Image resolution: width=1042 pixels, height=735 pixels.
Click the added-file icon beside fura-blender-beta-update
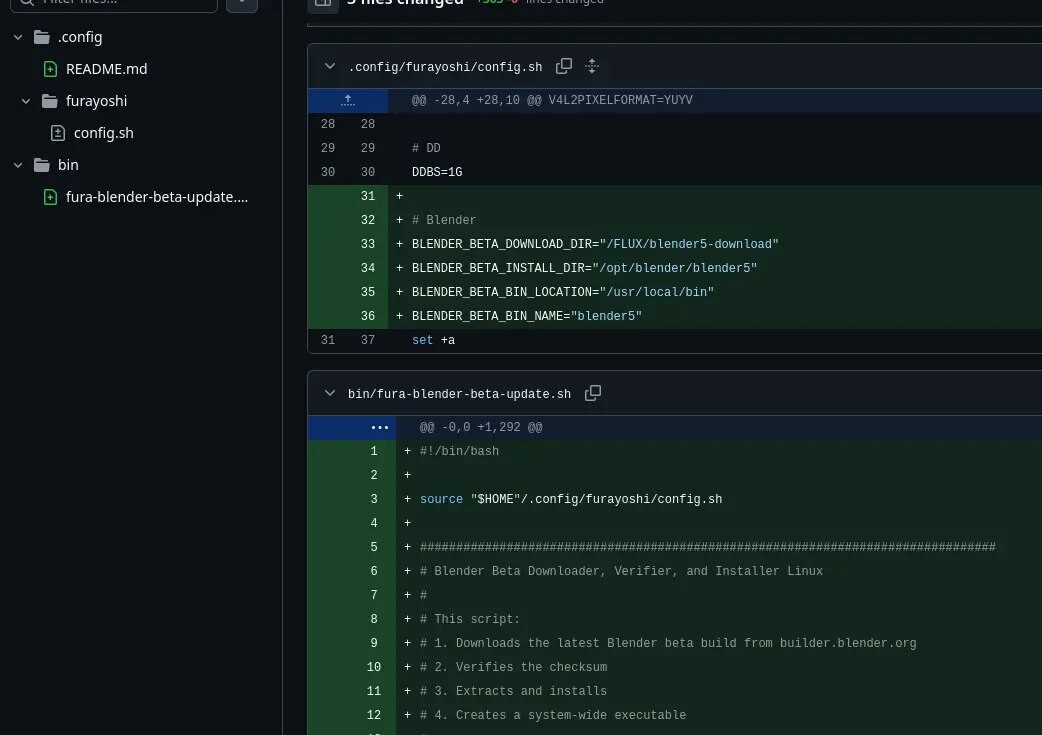click(x=50, y=197)
